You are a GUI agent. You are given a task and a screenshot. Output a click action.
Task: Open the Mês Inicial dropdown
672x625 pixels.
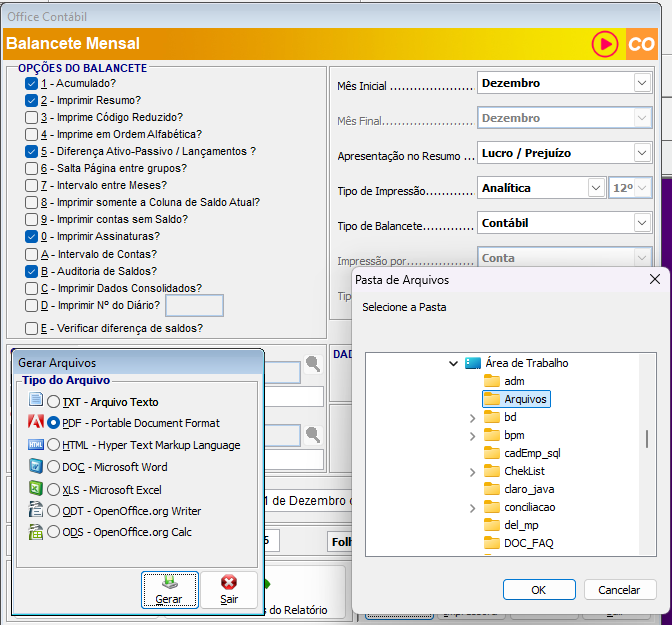[x=641, y=83]
